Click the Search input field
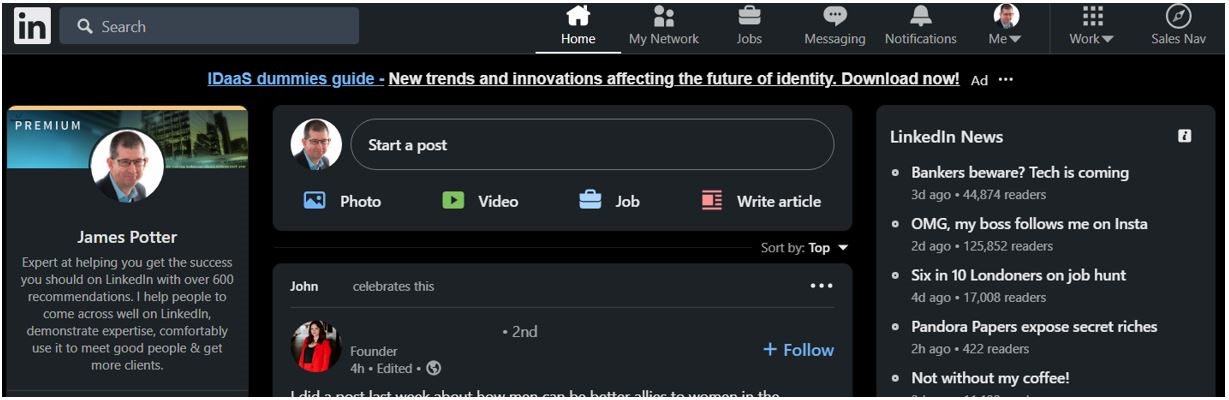This screenshot has width=1229, height=400. click(209, 26)
